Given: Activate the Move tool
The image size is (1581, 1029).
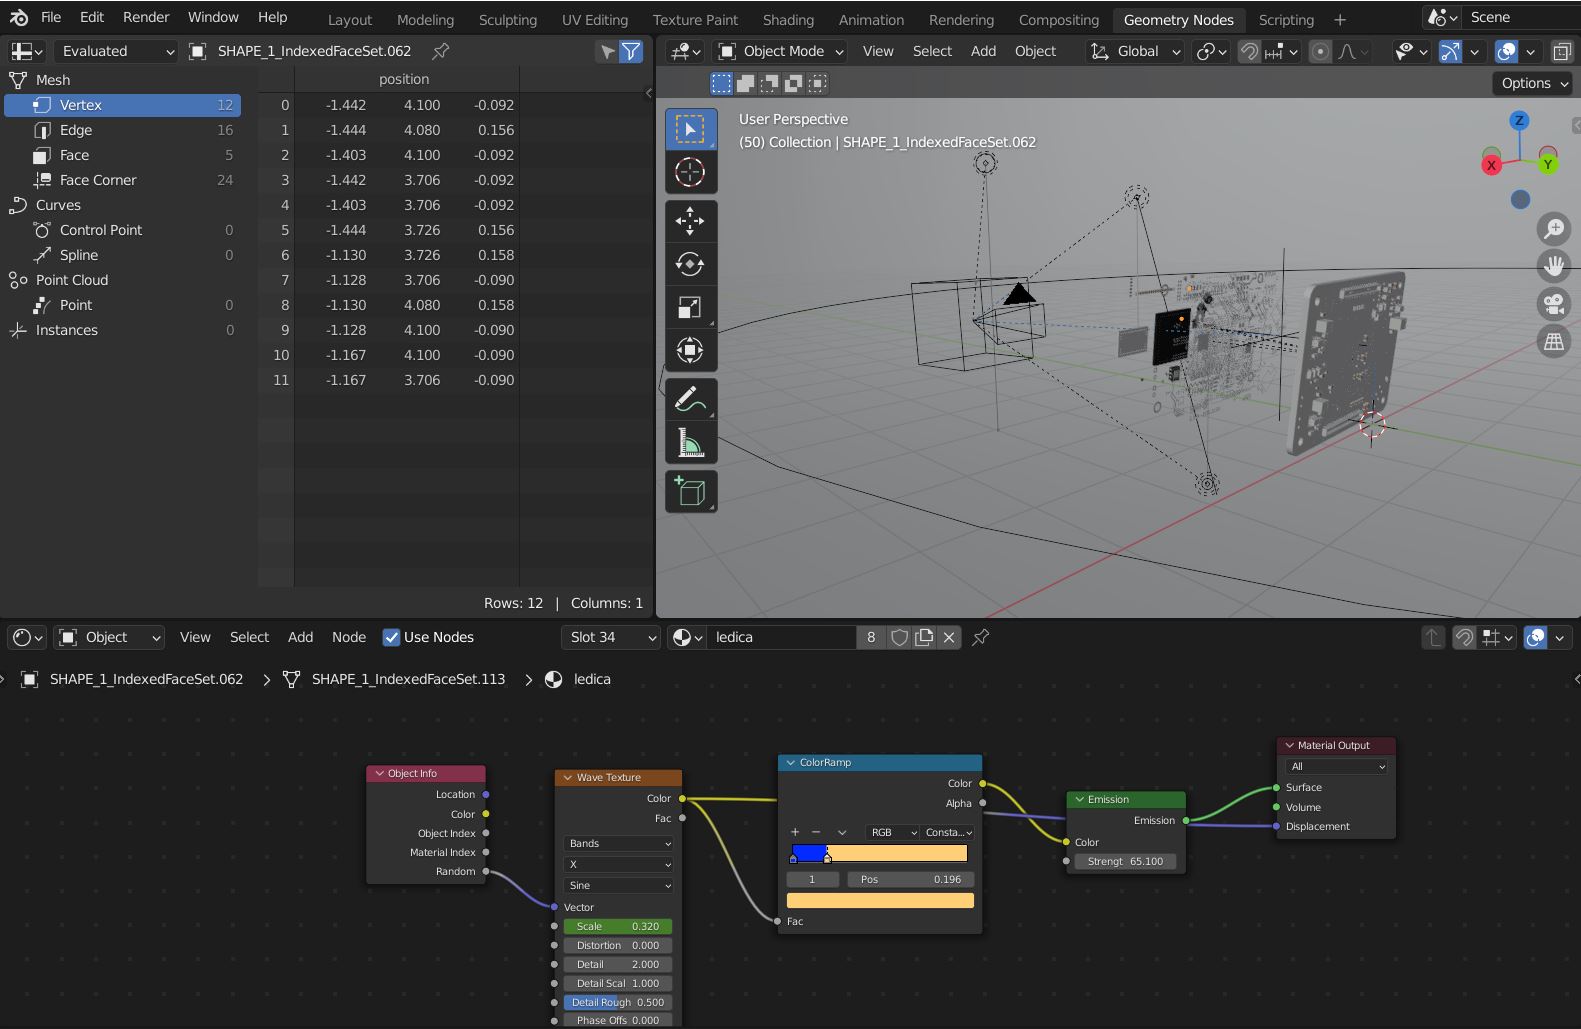Looking at the screenshot, I should [690, 221].
